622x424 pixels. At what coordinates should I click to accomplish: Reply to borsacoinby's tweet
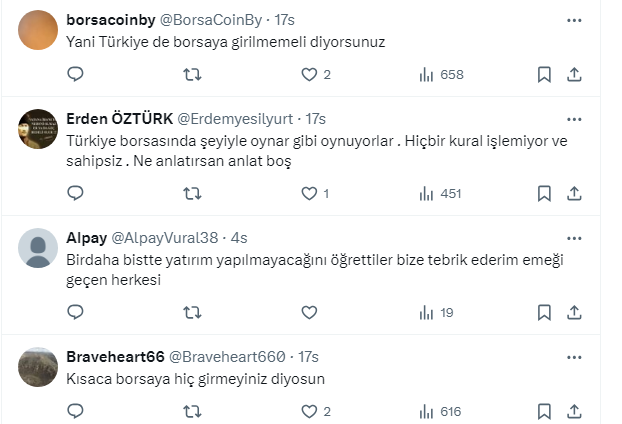[75, 74]
